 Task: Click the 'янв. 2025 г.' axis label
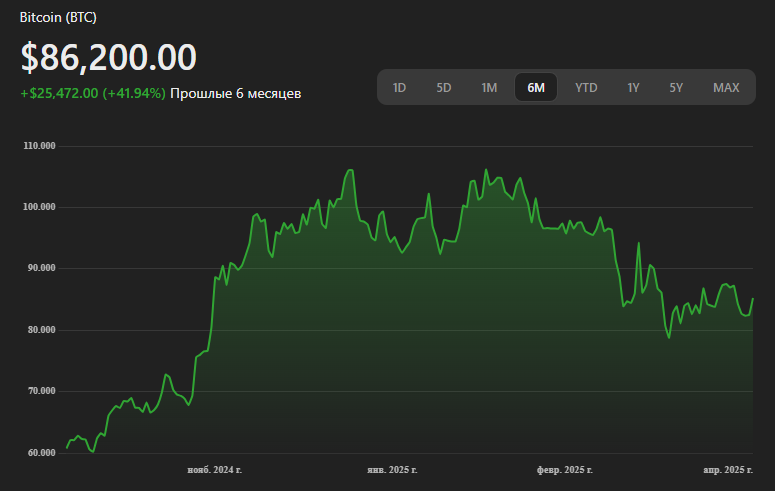[x=392, y=470]
